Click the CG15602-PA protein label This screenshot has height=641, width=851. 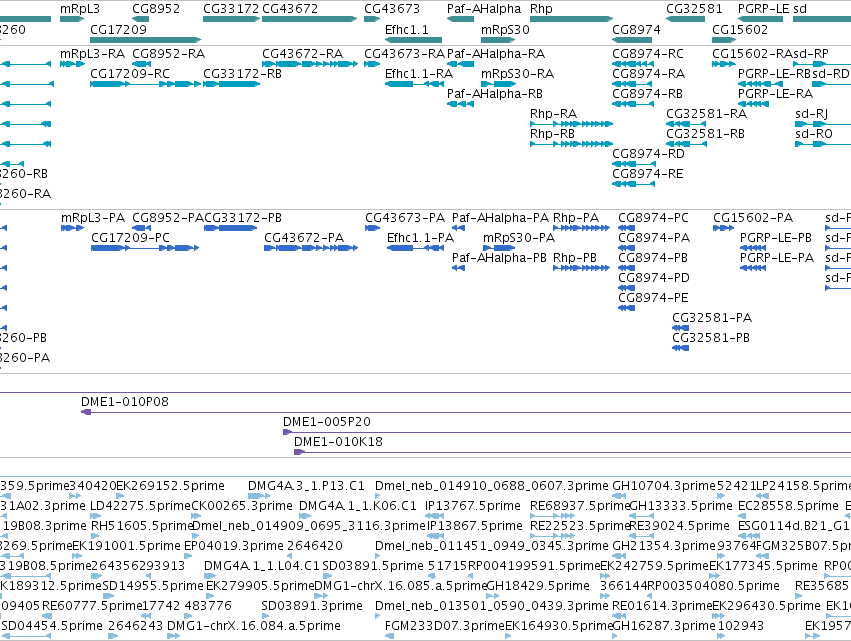[x=753, y=218]
